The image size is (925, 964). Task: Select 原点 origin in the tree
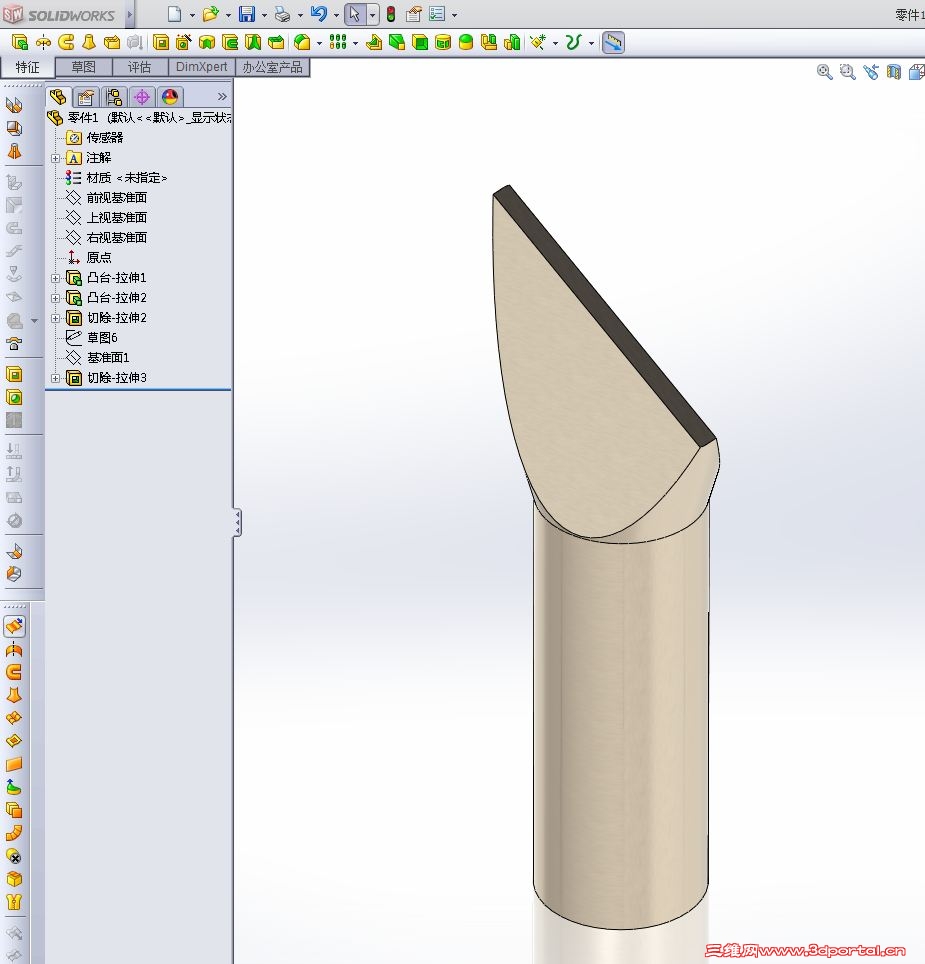click(x=99, y=258)
